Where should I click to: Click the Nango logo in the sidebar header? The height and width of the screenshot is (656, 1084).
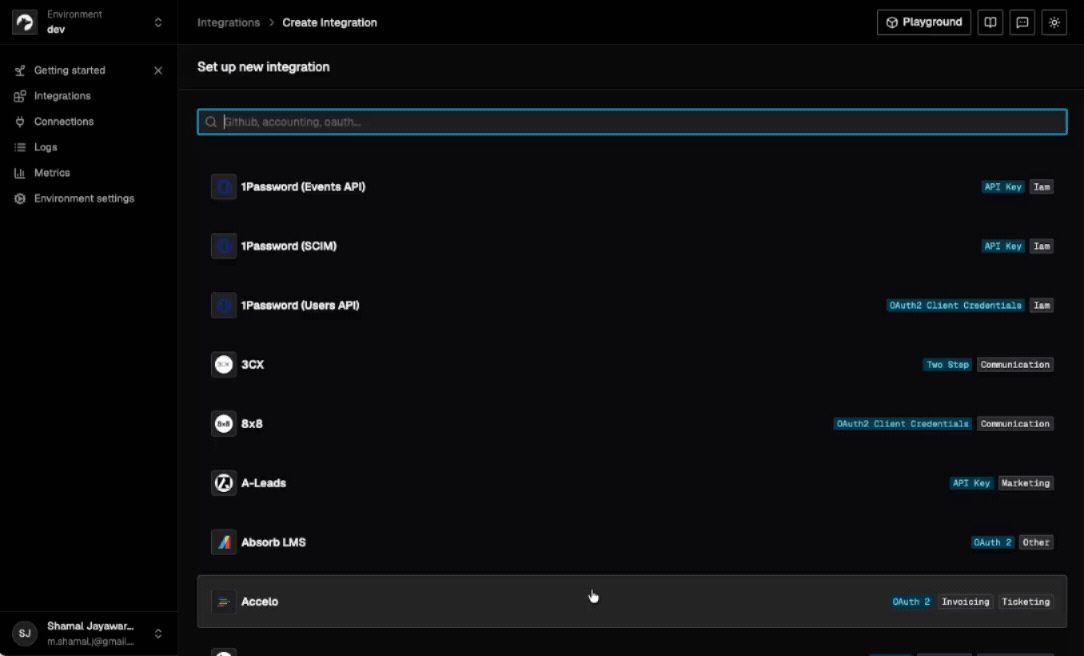[x=25, y=22]
